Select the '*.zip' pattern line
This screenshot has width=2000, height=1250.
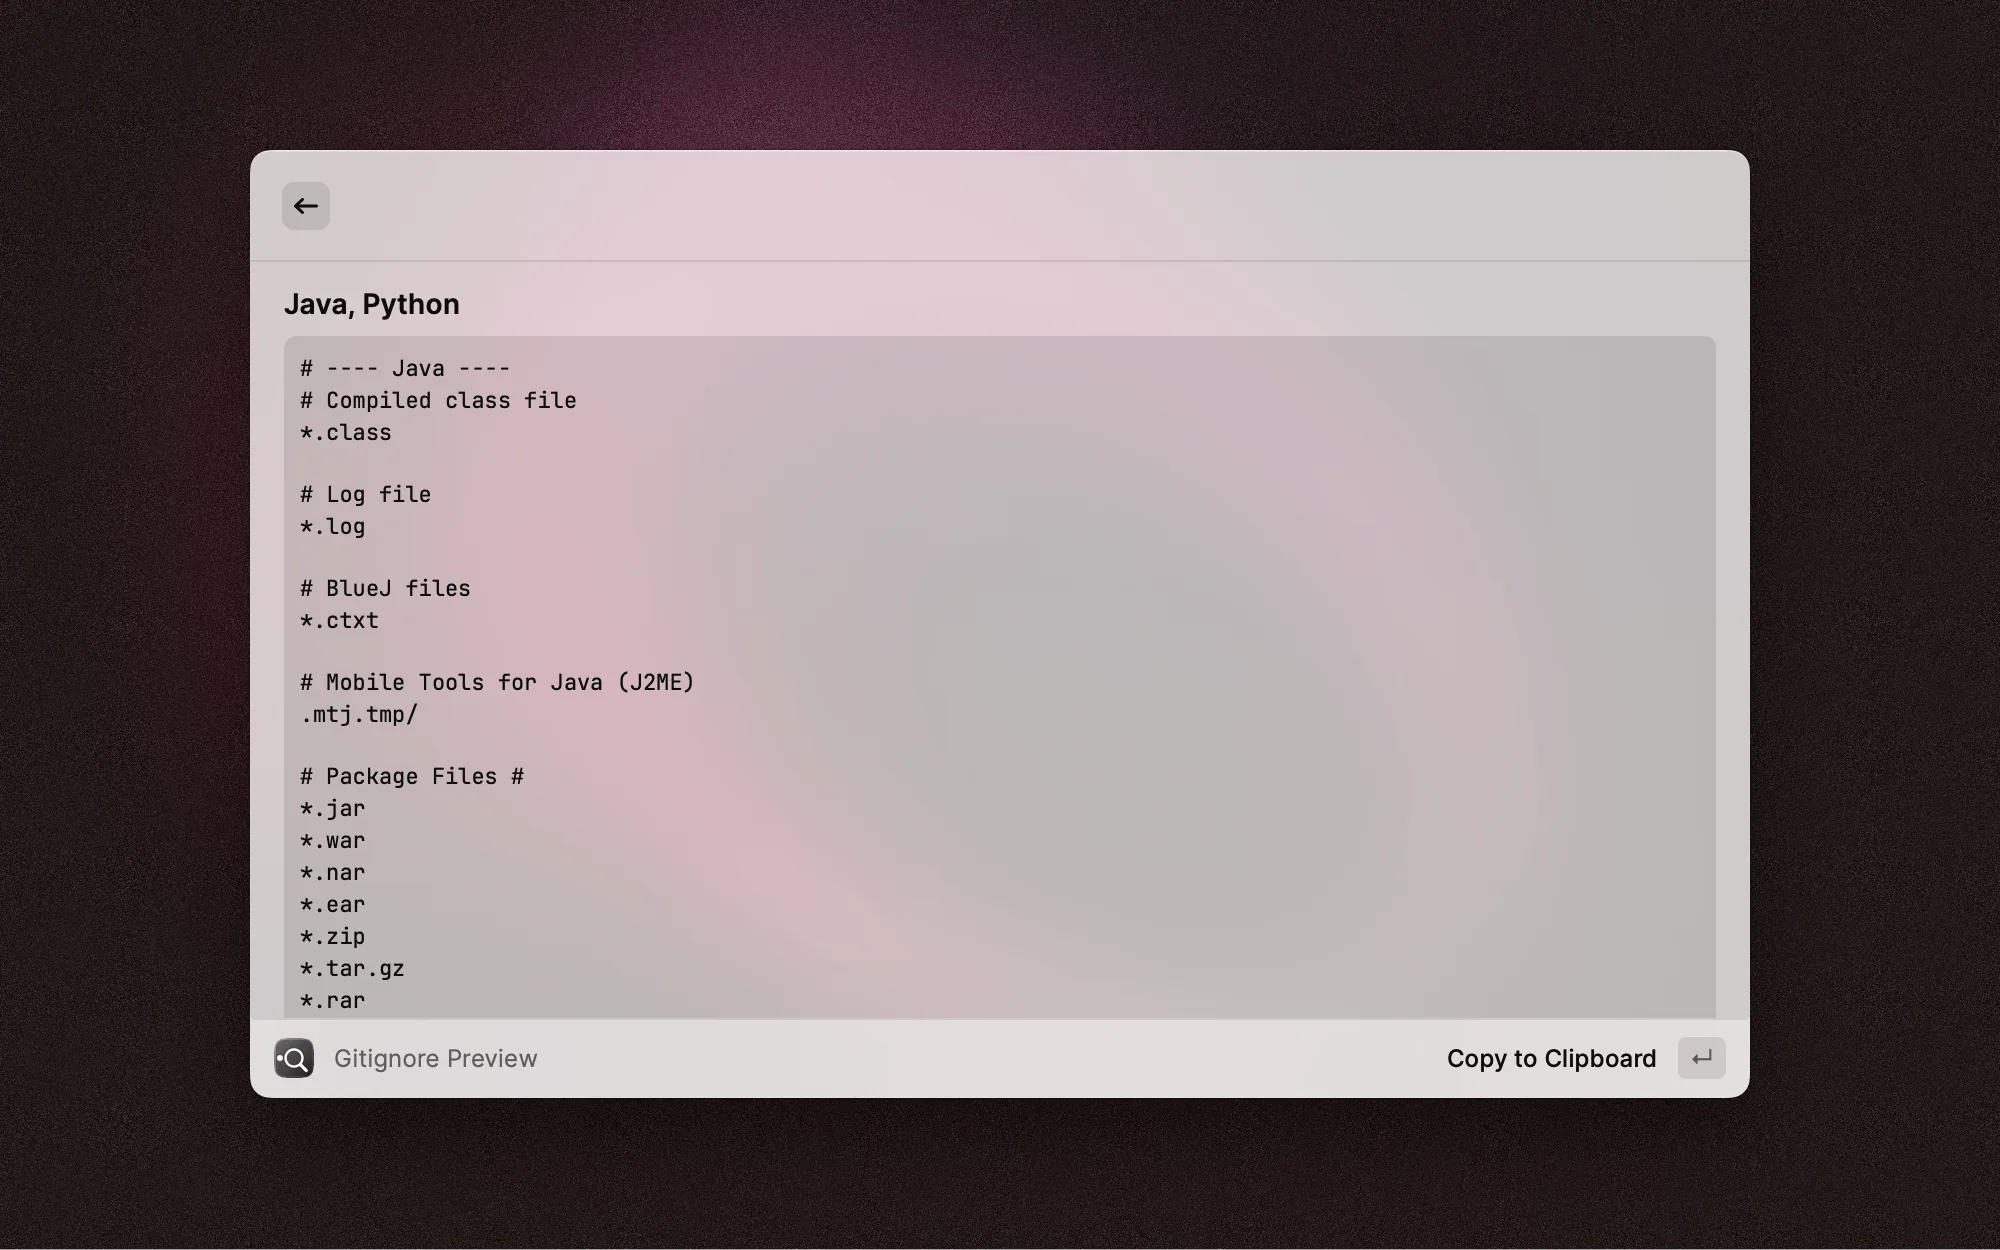(333, 936)
